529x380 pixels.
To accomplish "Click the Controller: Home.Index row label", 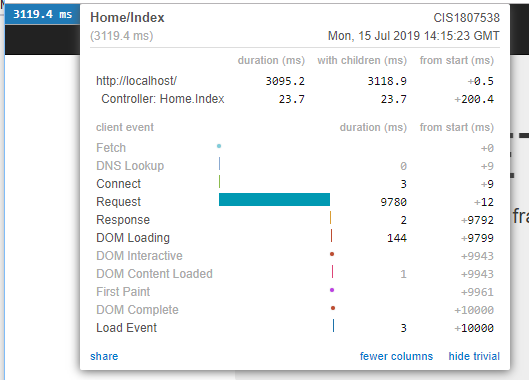I will coord(163,99).
